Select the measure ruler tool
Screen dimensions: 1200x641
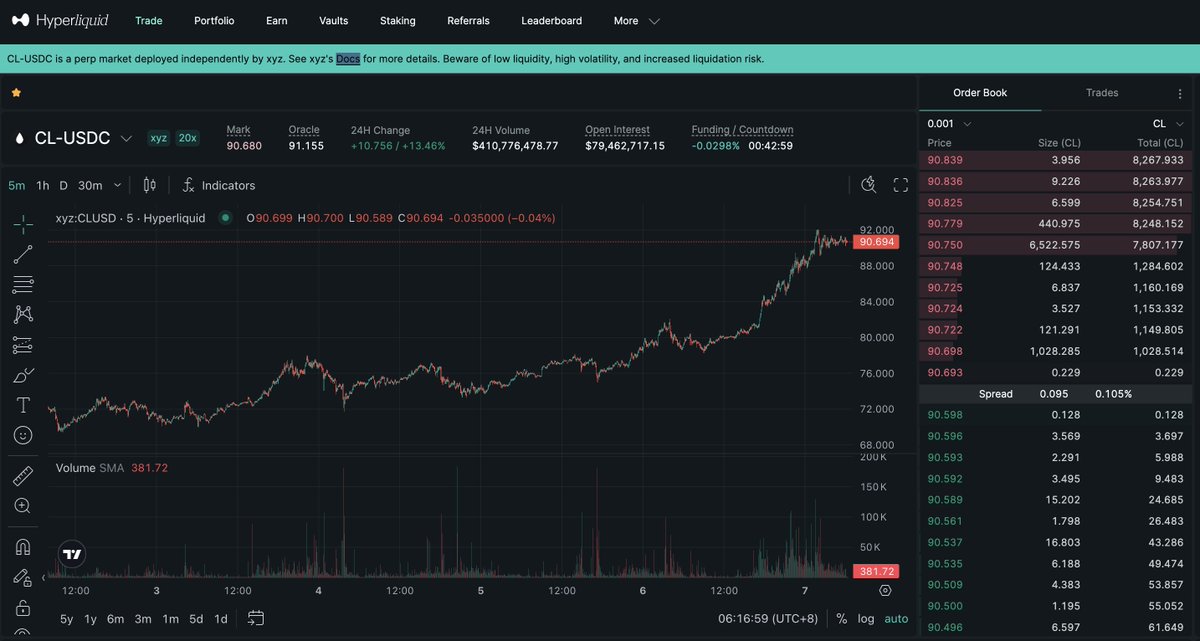pos(22,476)
